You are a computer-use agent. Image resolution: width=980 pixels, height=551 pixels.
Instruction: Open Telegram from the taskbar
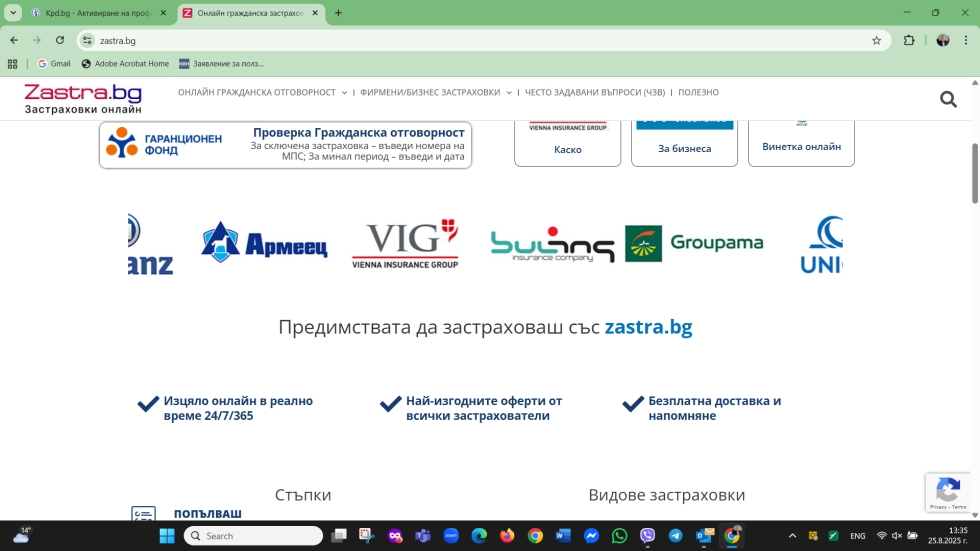(x=676, y=536)
